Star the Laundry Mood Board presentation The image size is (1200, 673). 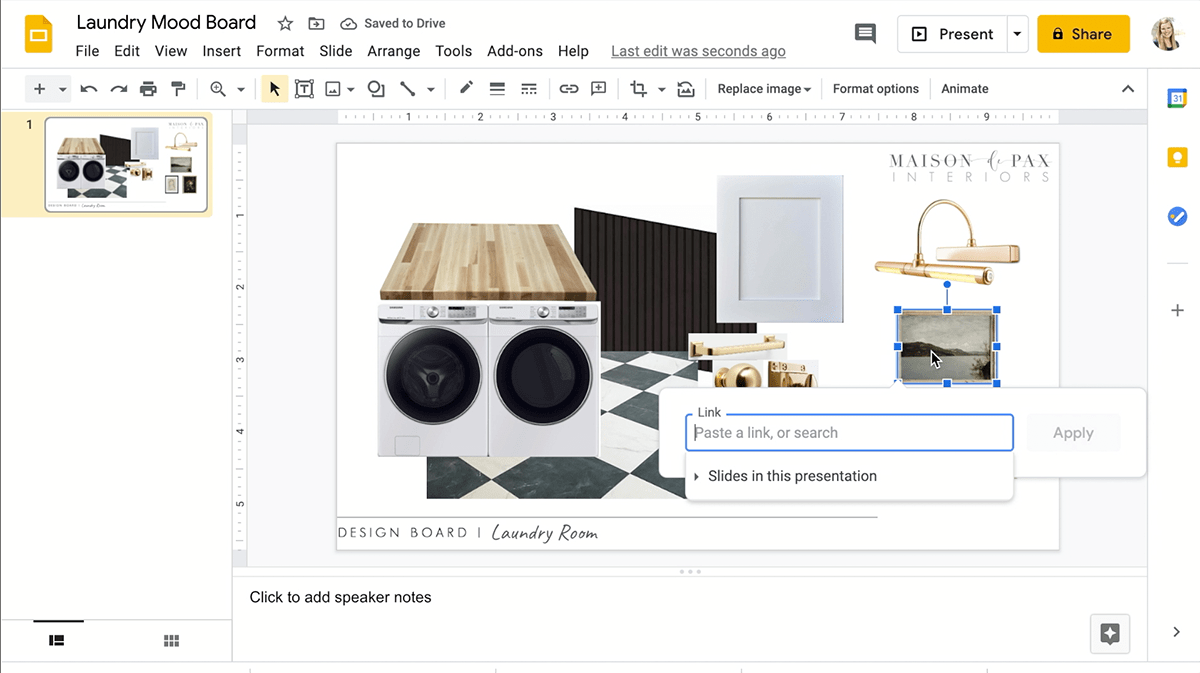click(285, 23)
